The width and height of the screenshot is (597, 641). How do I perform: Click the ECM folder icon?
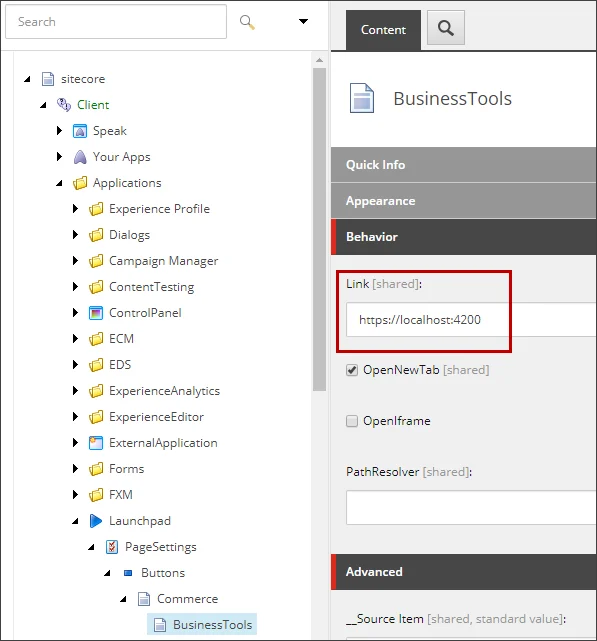96,339
